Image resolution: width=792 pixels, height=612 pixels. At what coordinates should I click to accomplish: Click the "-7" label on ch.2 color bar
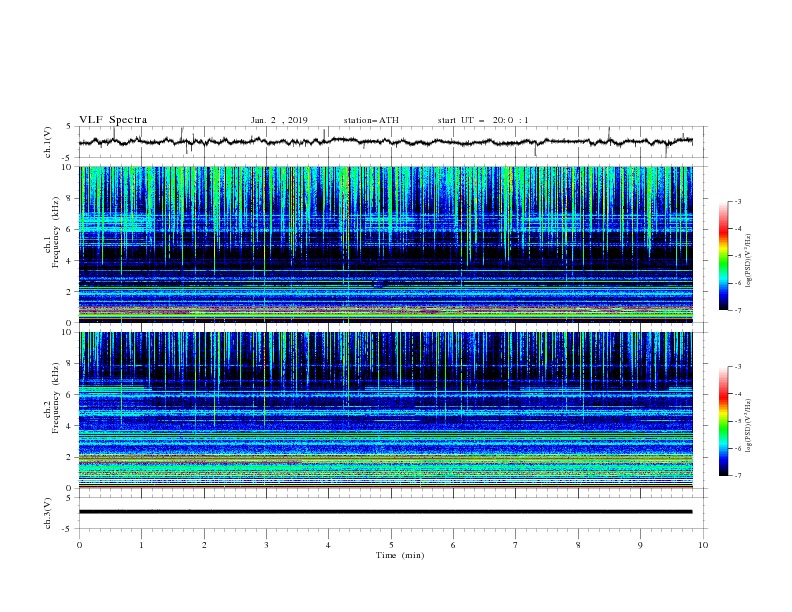[x=737, y=476]
